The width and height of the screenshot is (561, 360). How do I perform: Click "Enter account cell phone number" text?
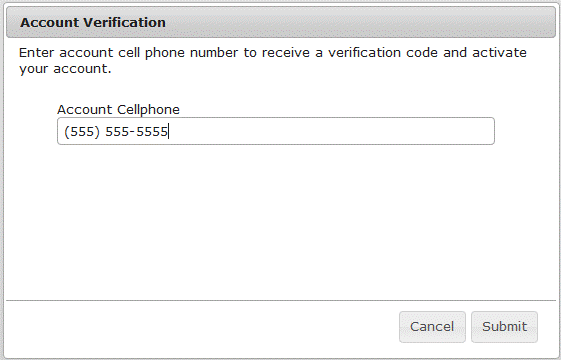[128, 53]
